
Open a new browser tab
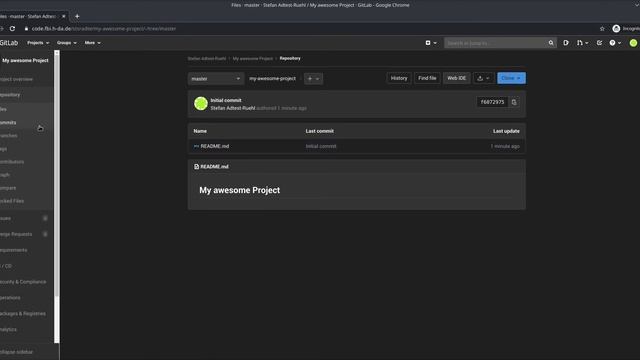click(x=77, y=16)
